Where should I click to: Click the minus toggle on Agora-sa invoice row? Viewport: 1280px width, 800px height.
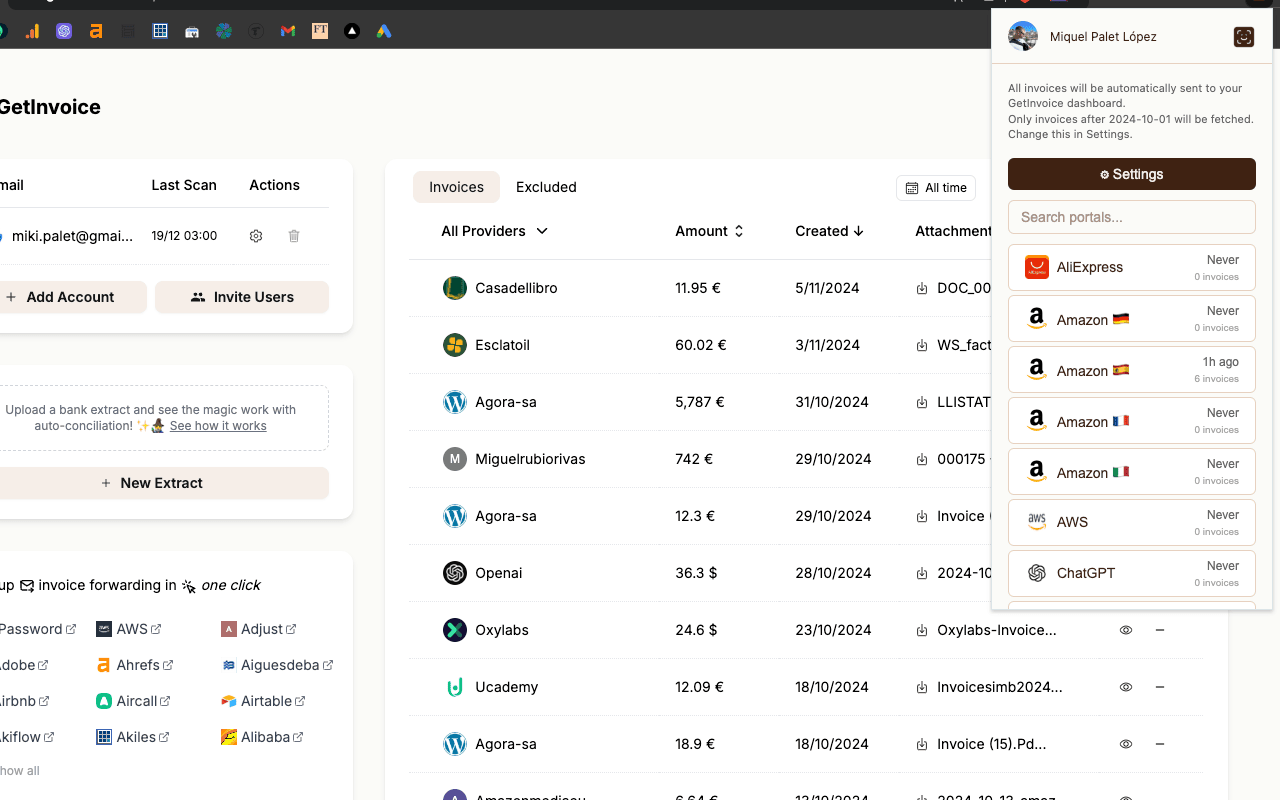pyautogui.click(x=1160, y=744)
